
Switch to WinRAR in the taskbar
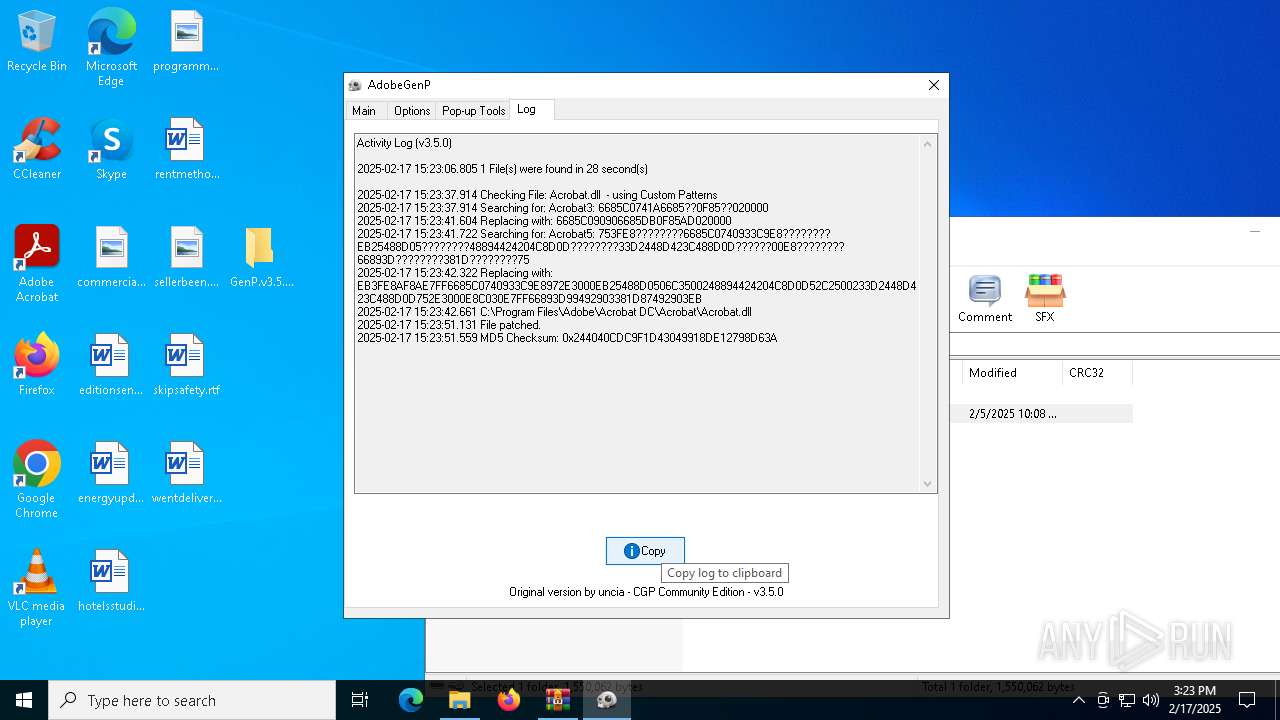558,700
